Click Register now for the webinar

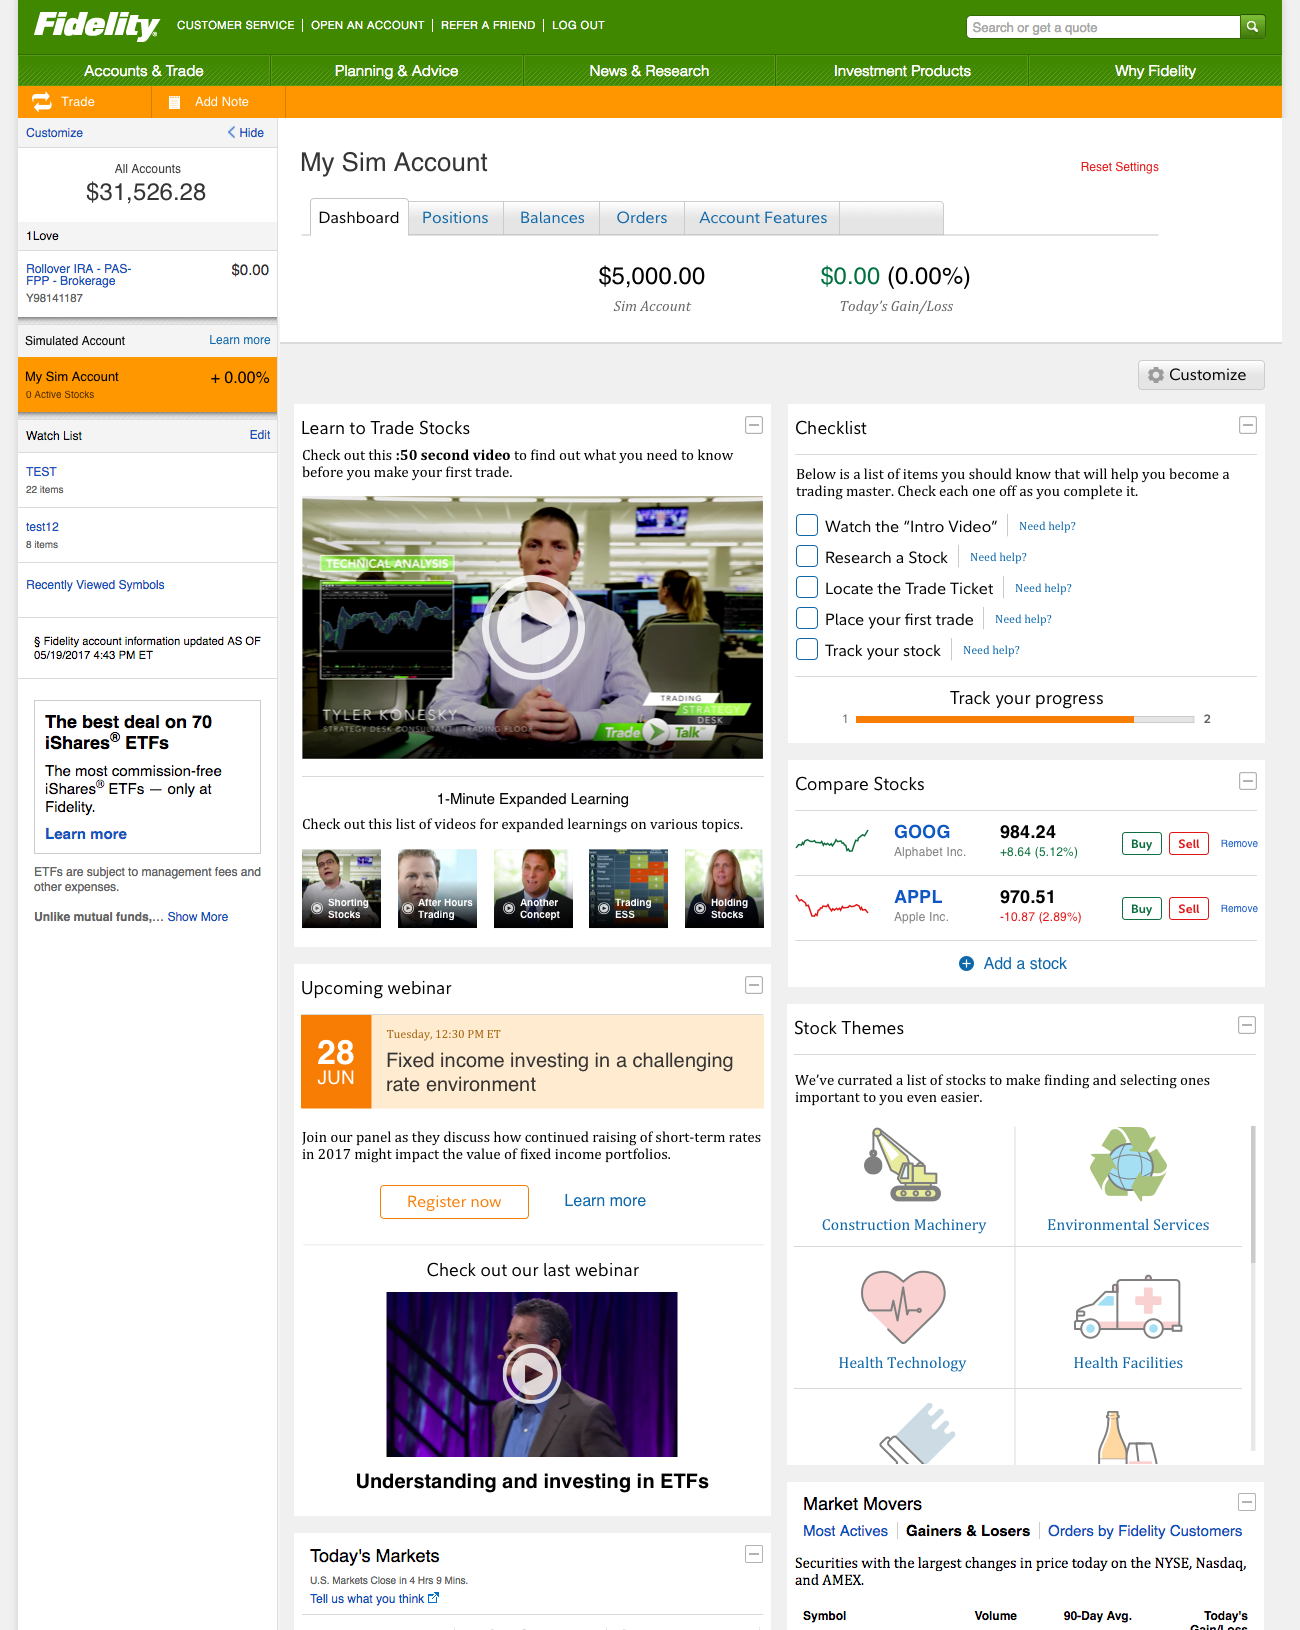point(454,1202)
